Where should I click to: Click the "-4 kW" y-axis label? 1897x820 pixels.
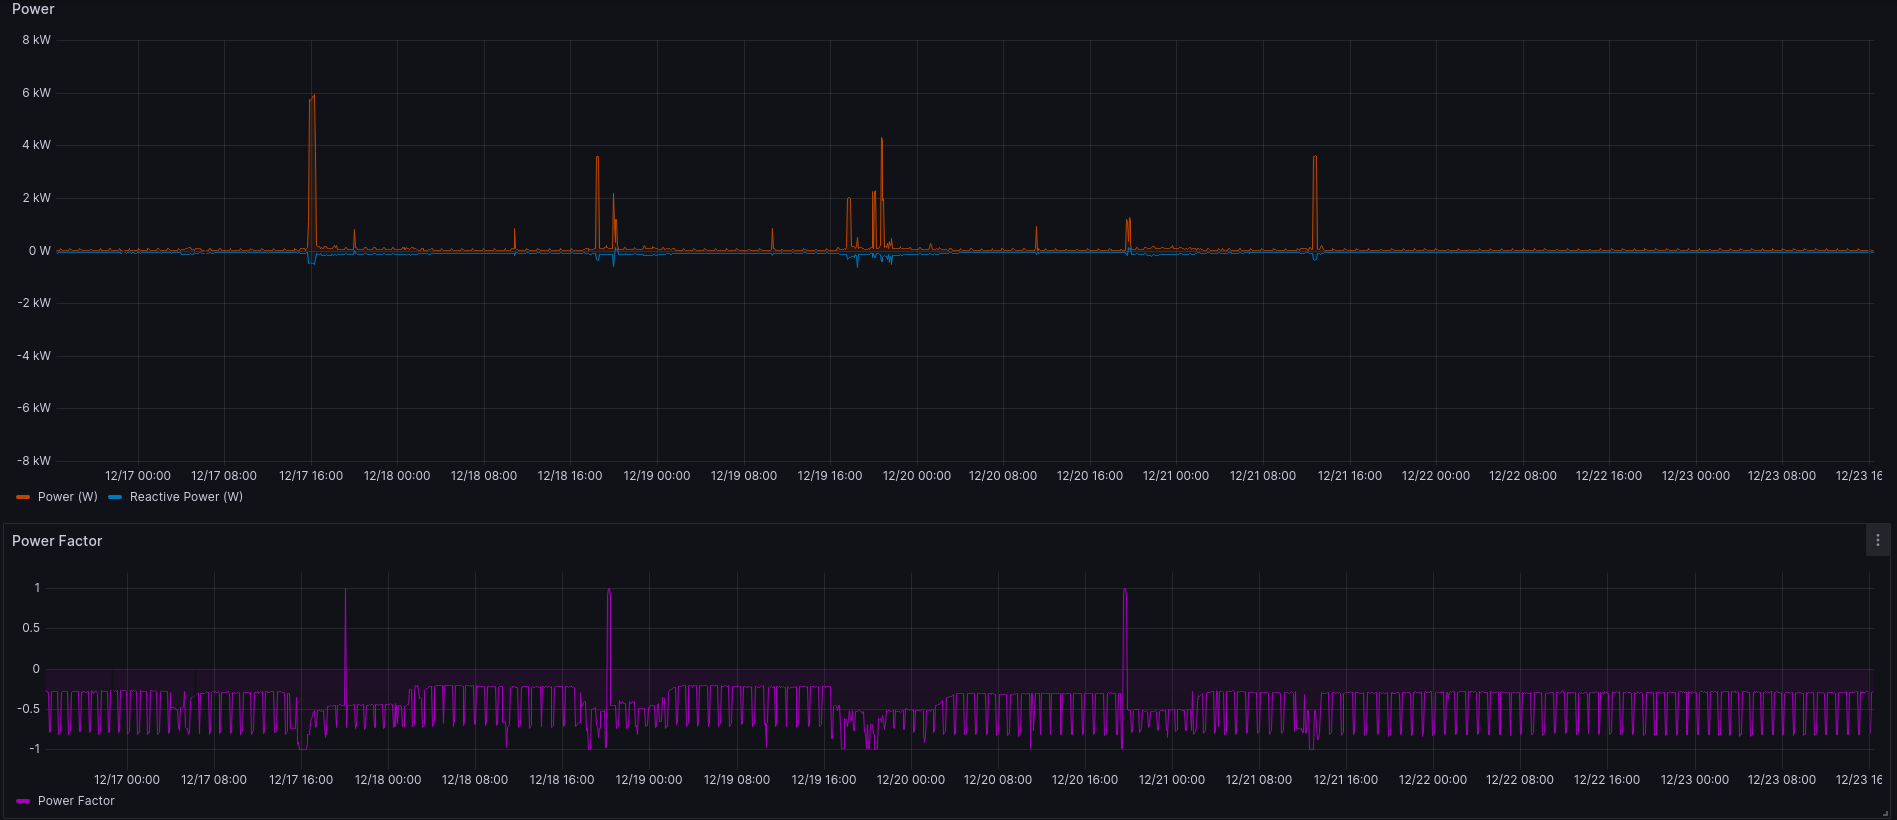(x=35, y=356)
